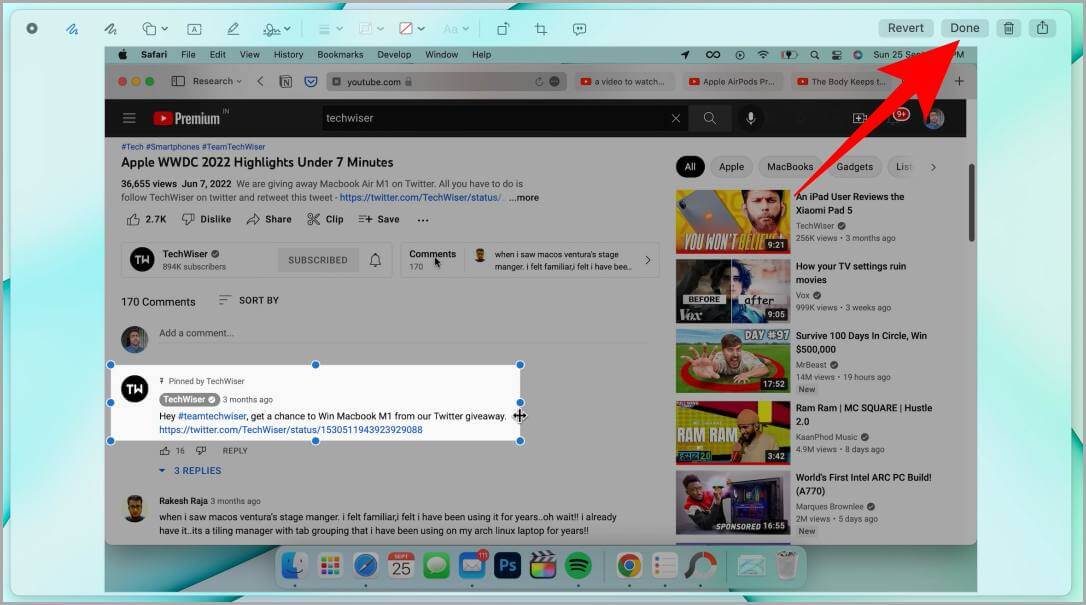Toggle the SUBSCRIBED button
1086x605 pixels.
318,260
